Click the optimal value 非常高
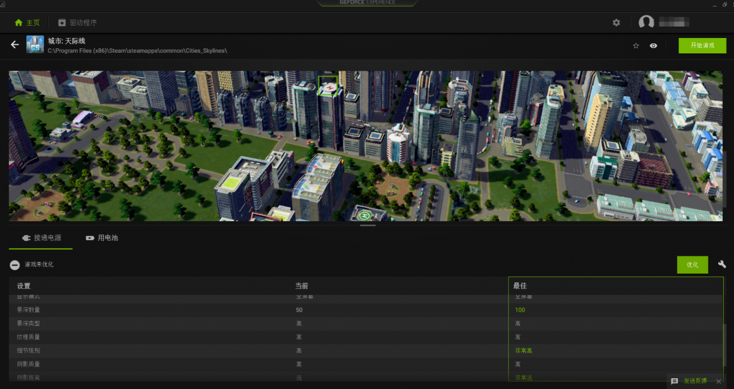 [x=524, y=351]
